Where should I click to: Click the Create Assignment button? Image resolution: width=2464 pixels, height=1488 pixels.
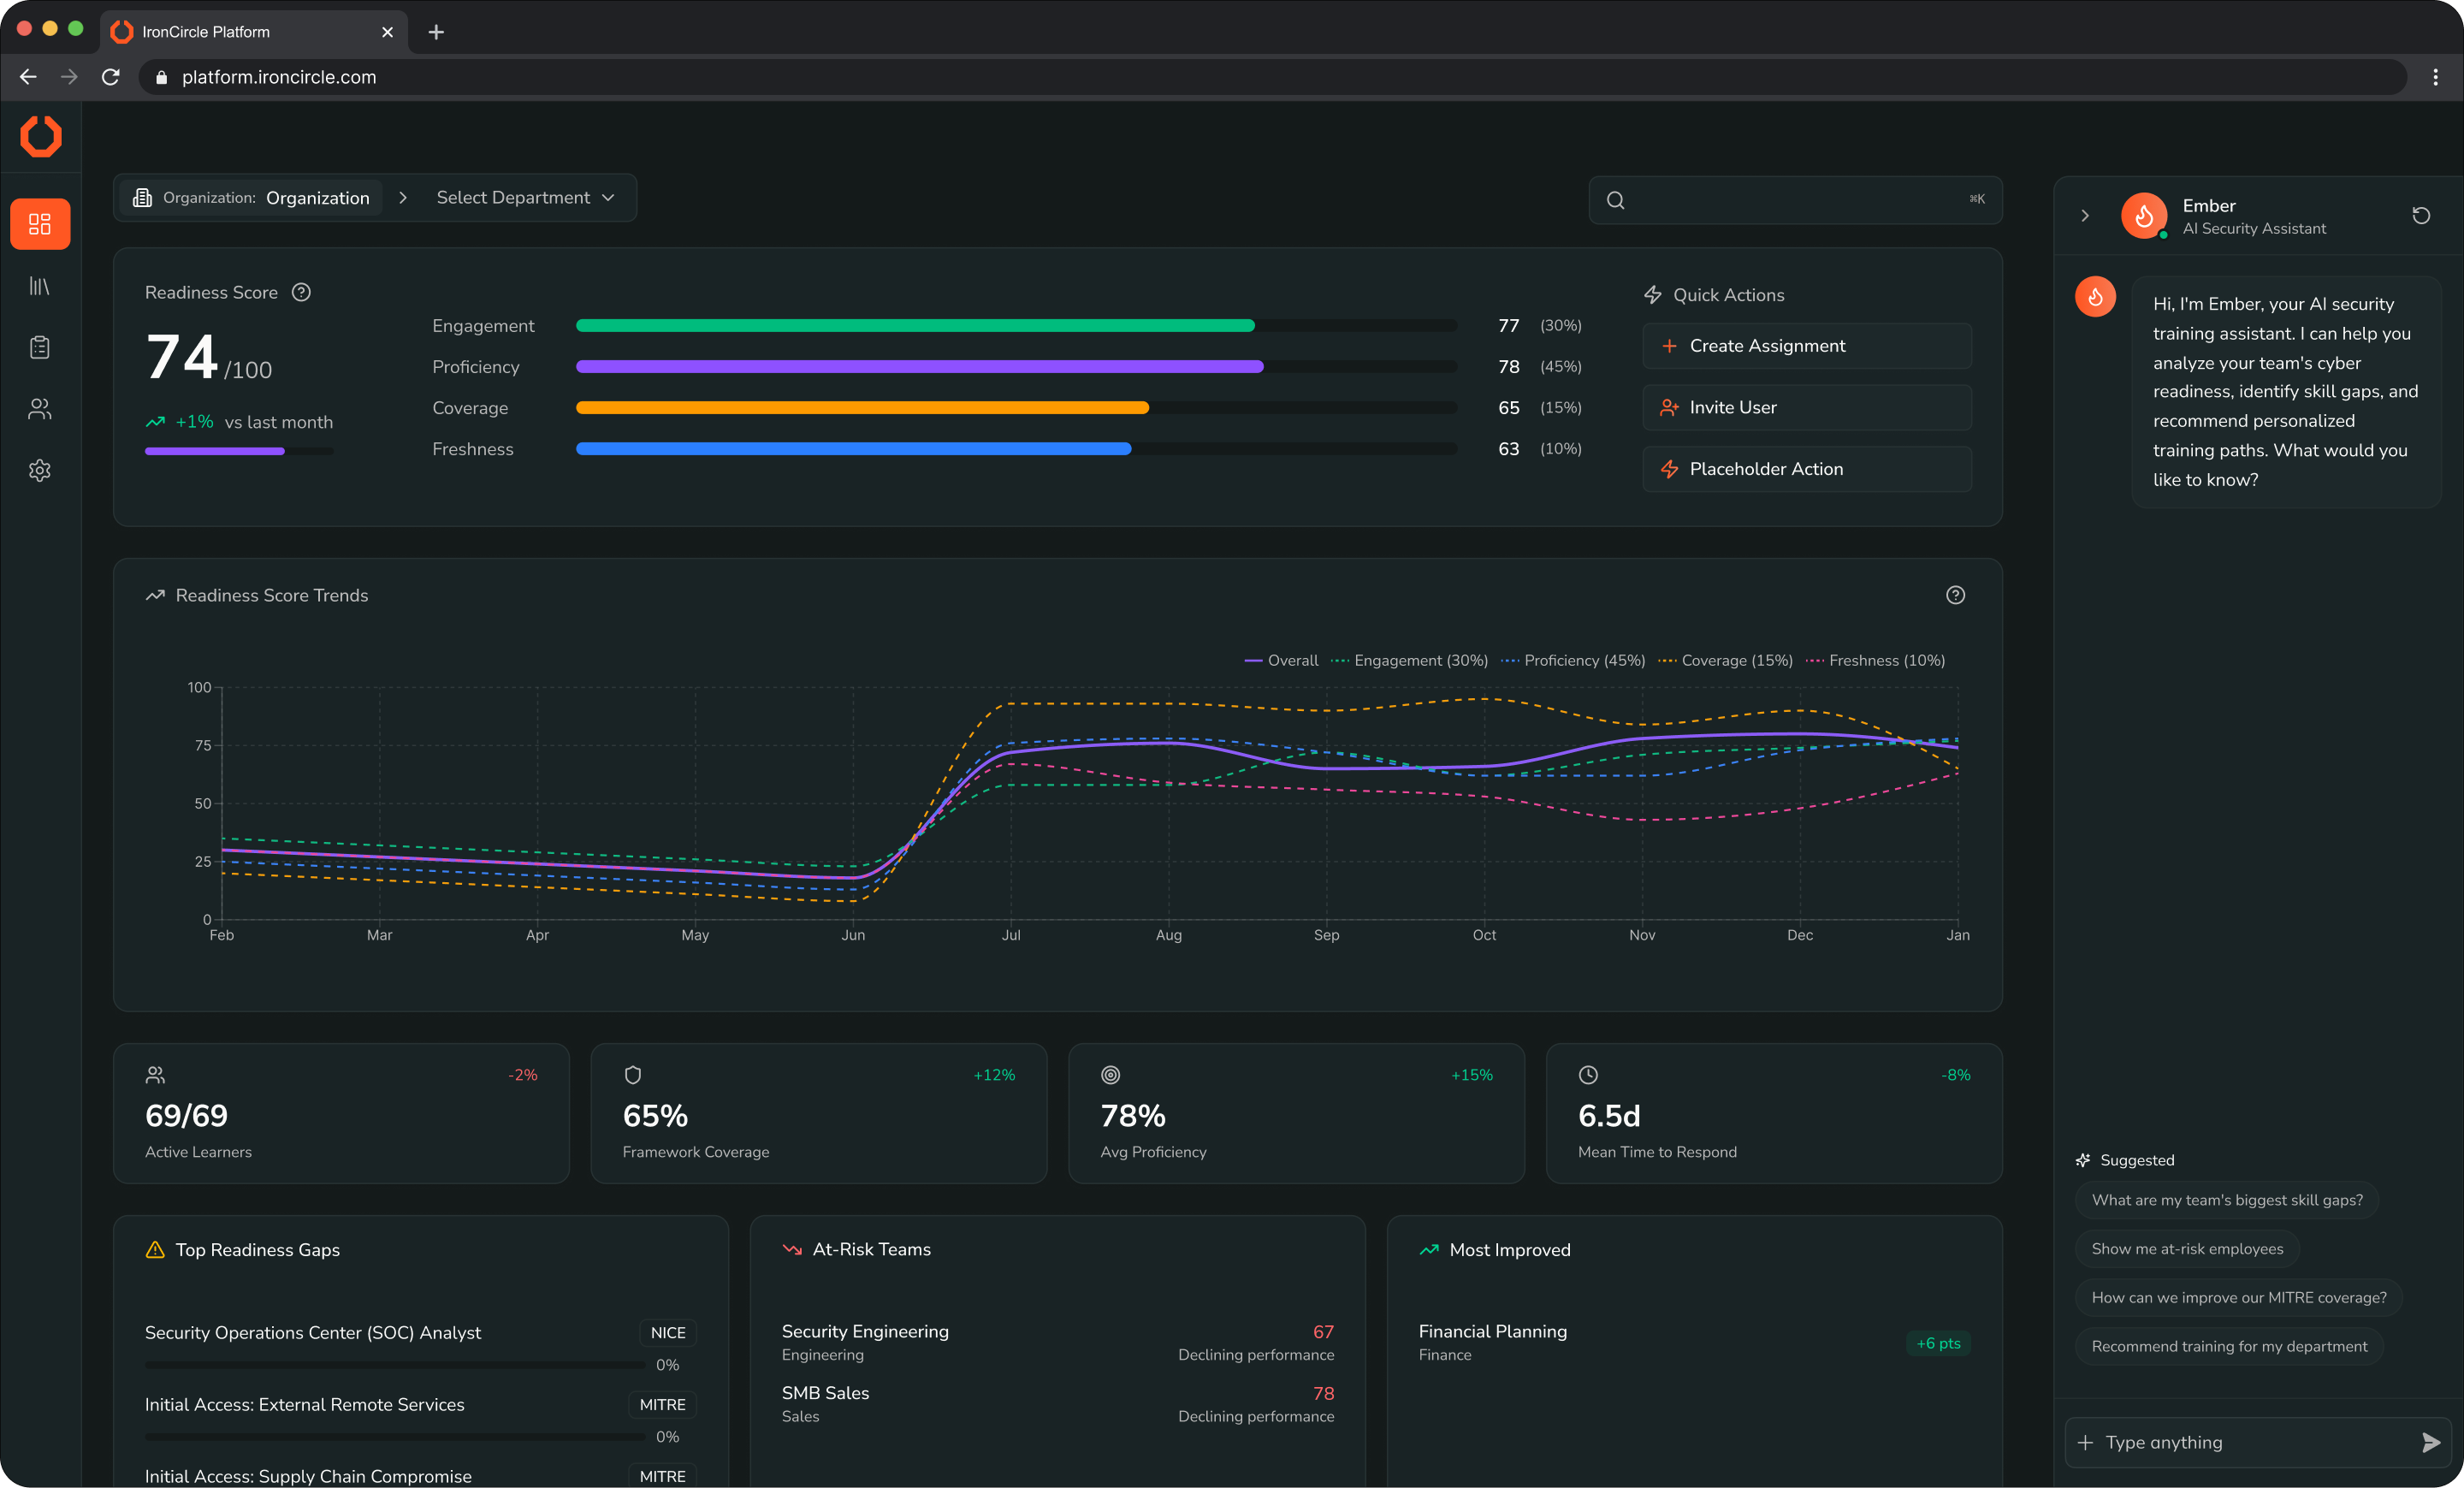click(x=1806, y=346)
